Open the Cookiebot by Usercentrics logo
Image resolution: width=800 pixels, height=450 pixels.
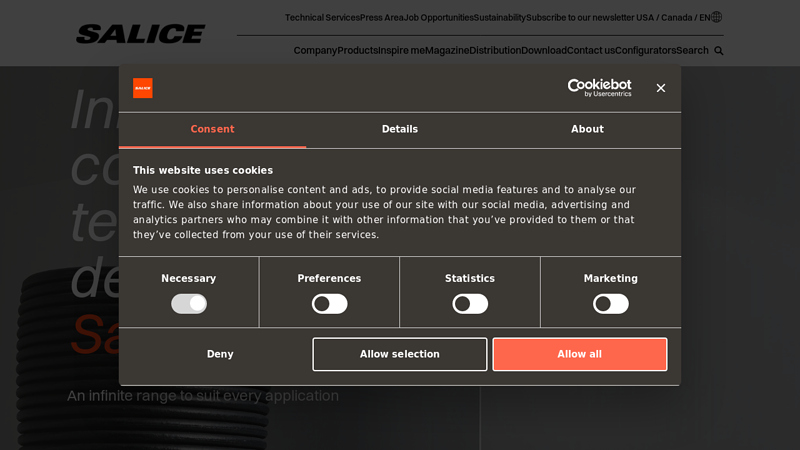[x=599, y=88]
